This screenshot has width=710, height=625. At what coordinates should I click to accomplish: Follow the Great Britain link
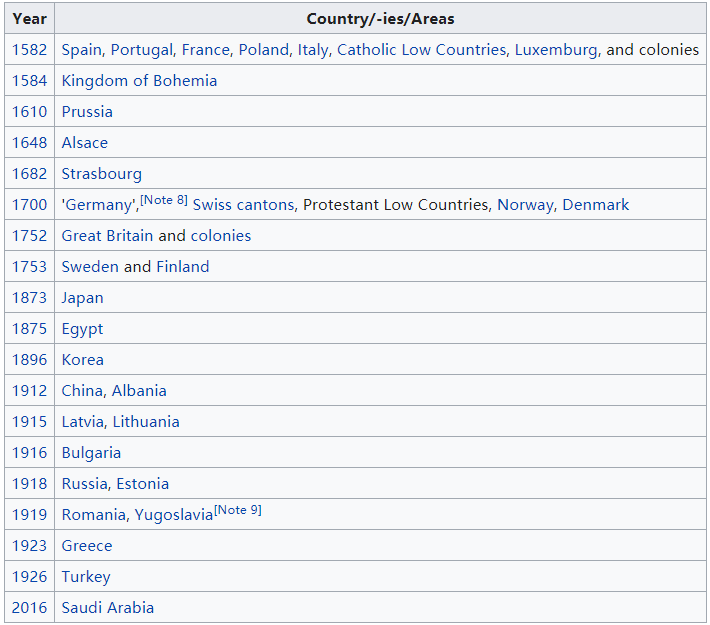pyautogui.click(x=107, y=236)
